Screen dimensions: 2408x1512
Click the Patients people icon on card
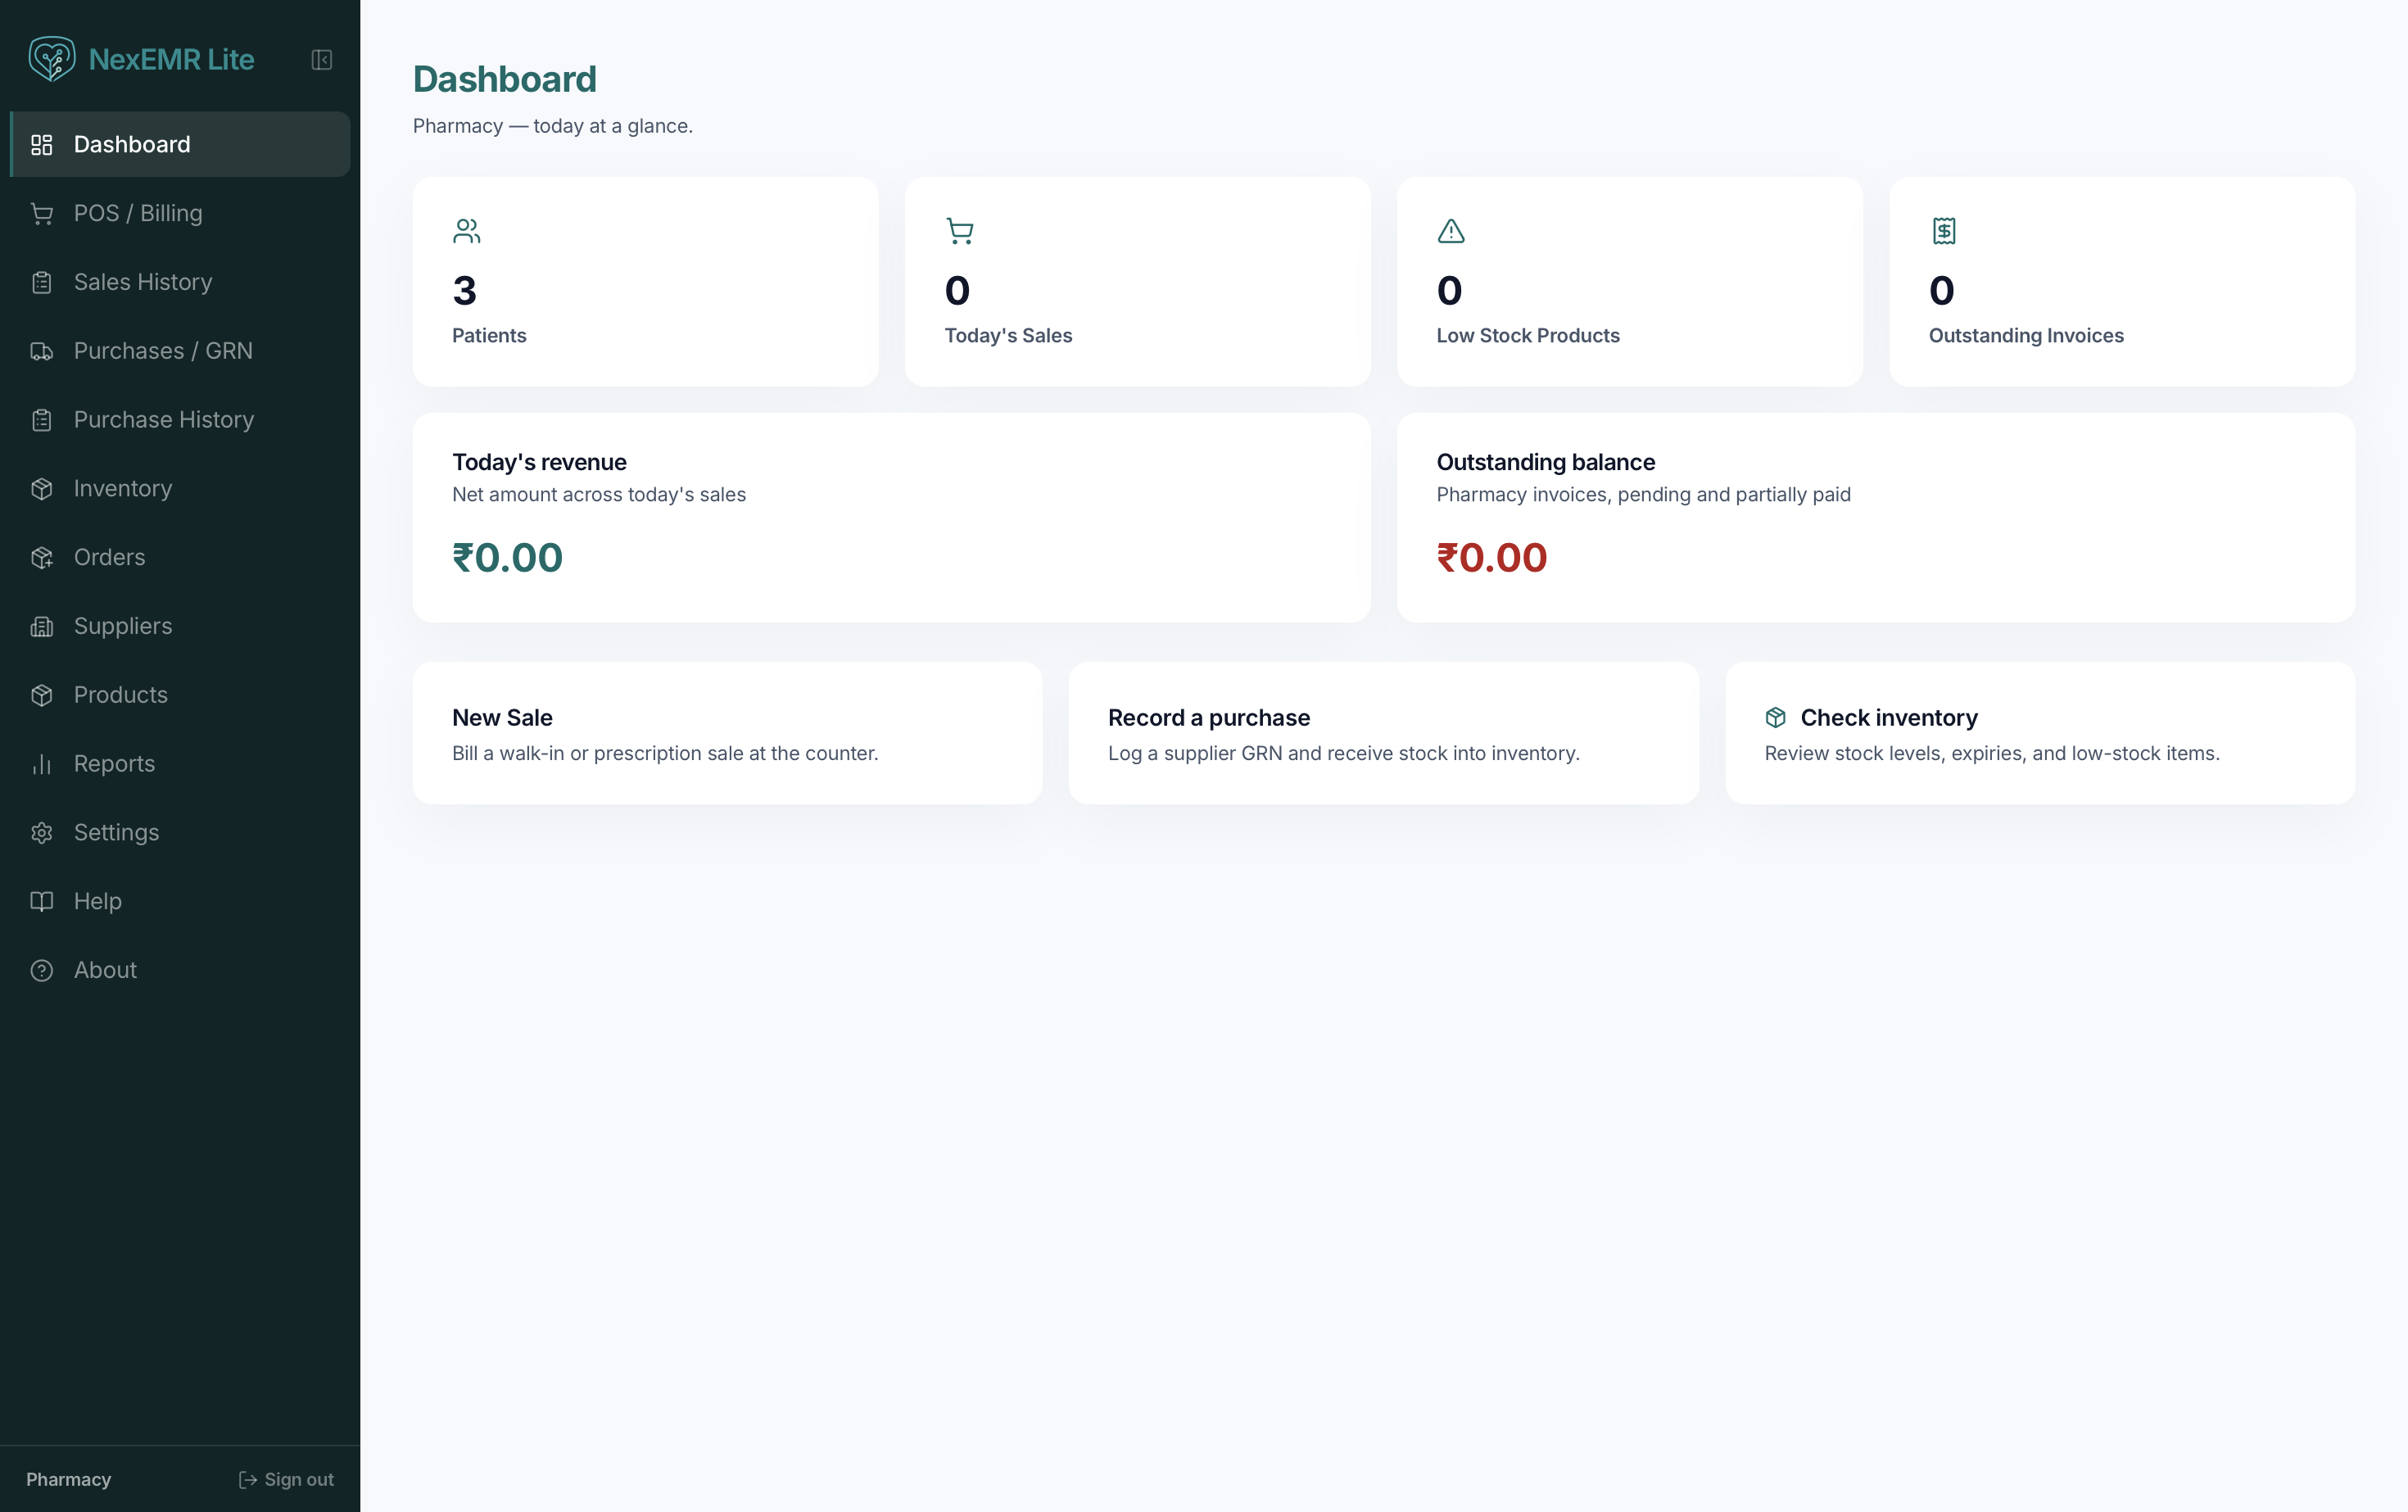coord(466,231)
